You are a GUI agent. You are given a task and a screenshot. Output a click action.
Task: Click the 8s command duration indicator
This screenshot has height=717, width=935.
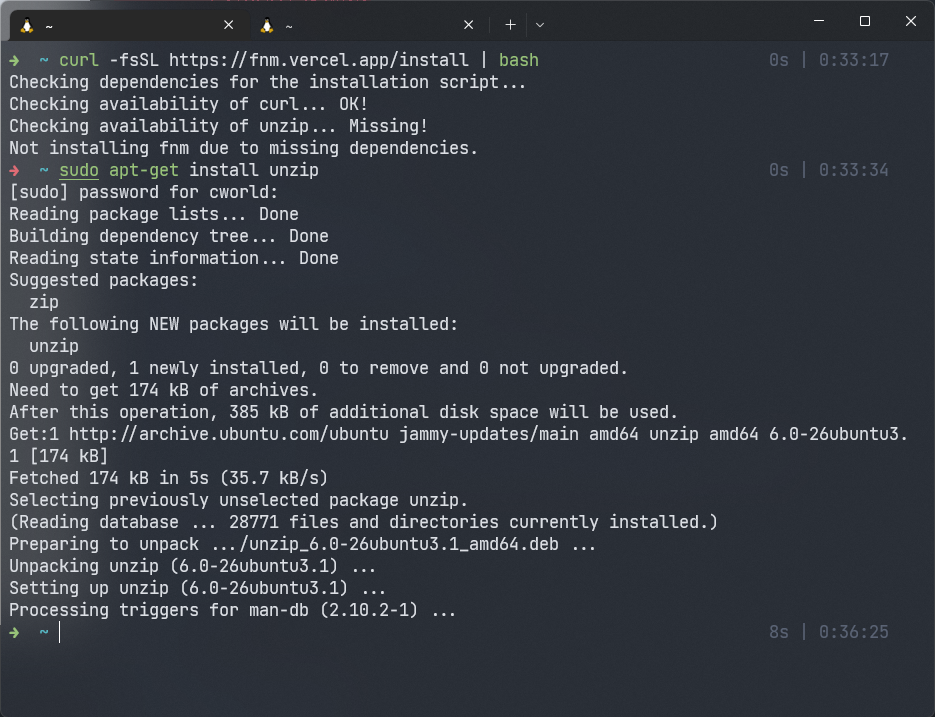tap(777, 632)
